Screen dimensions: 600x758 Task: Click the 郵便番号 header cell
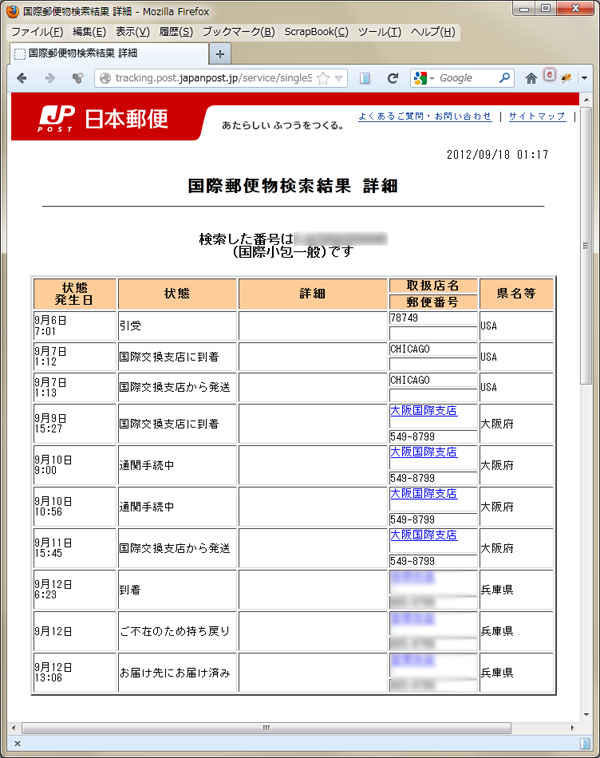433,302
